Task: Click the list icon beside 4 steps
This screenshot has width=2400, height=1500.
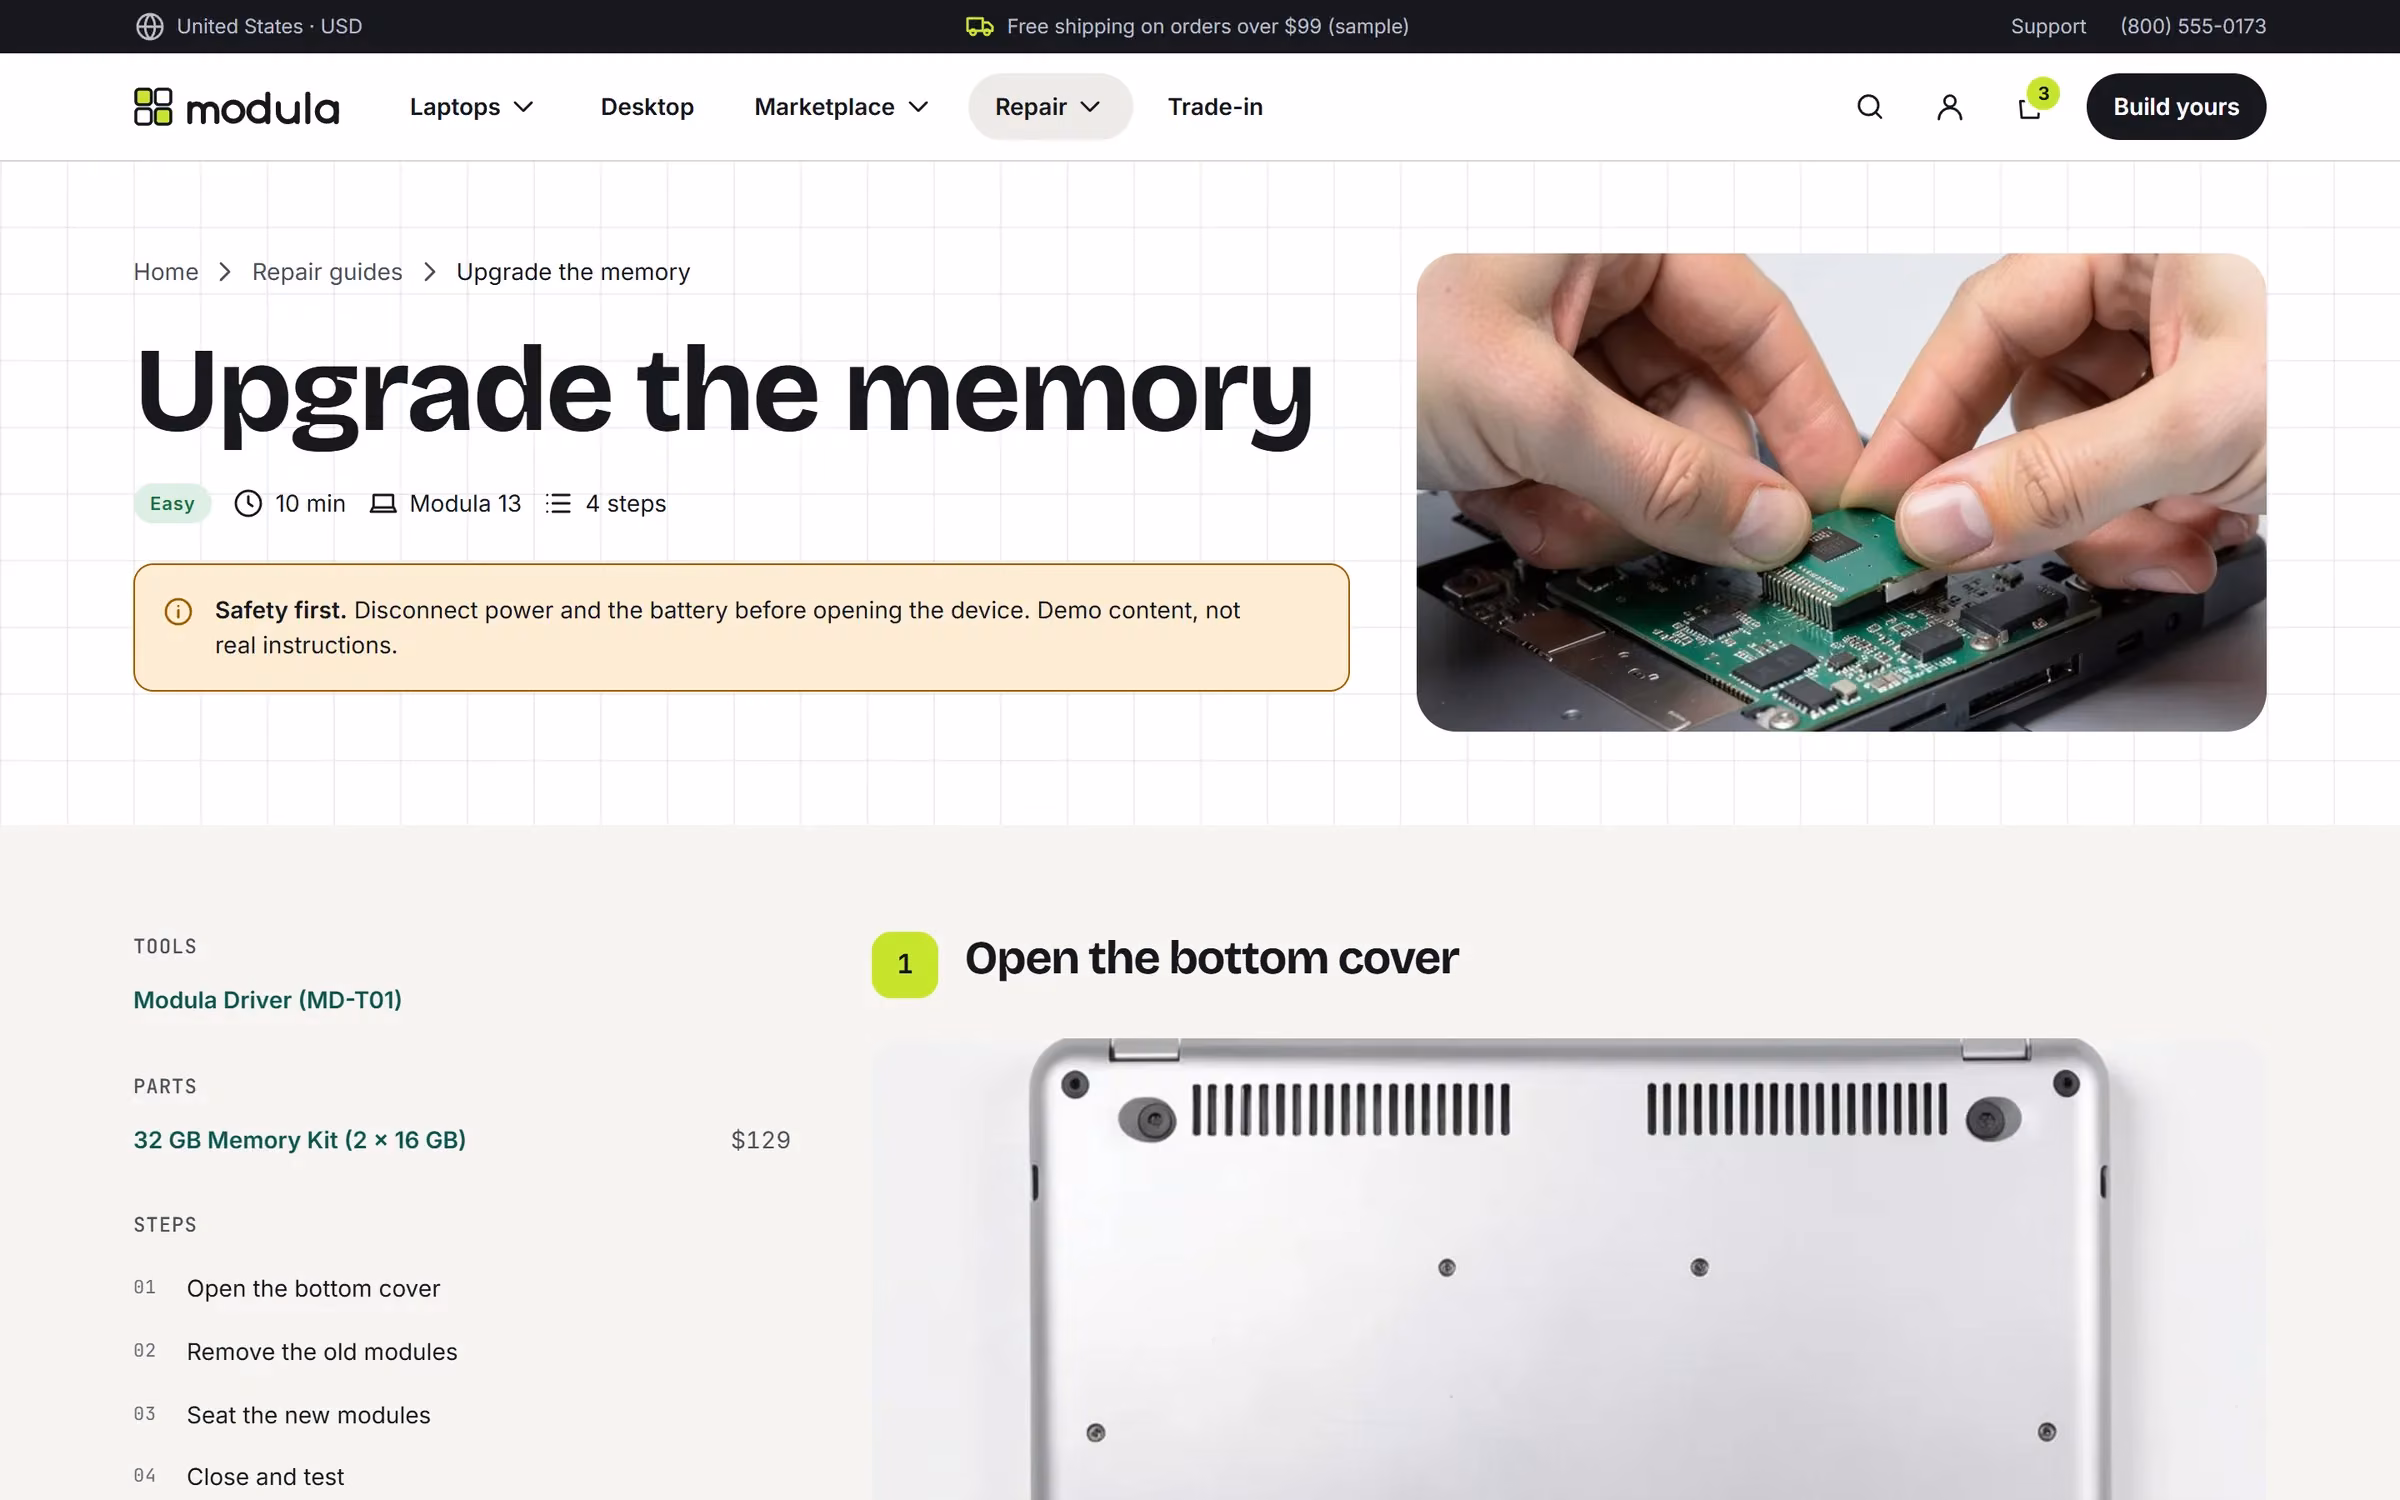Action: click(x=559, y=503)
